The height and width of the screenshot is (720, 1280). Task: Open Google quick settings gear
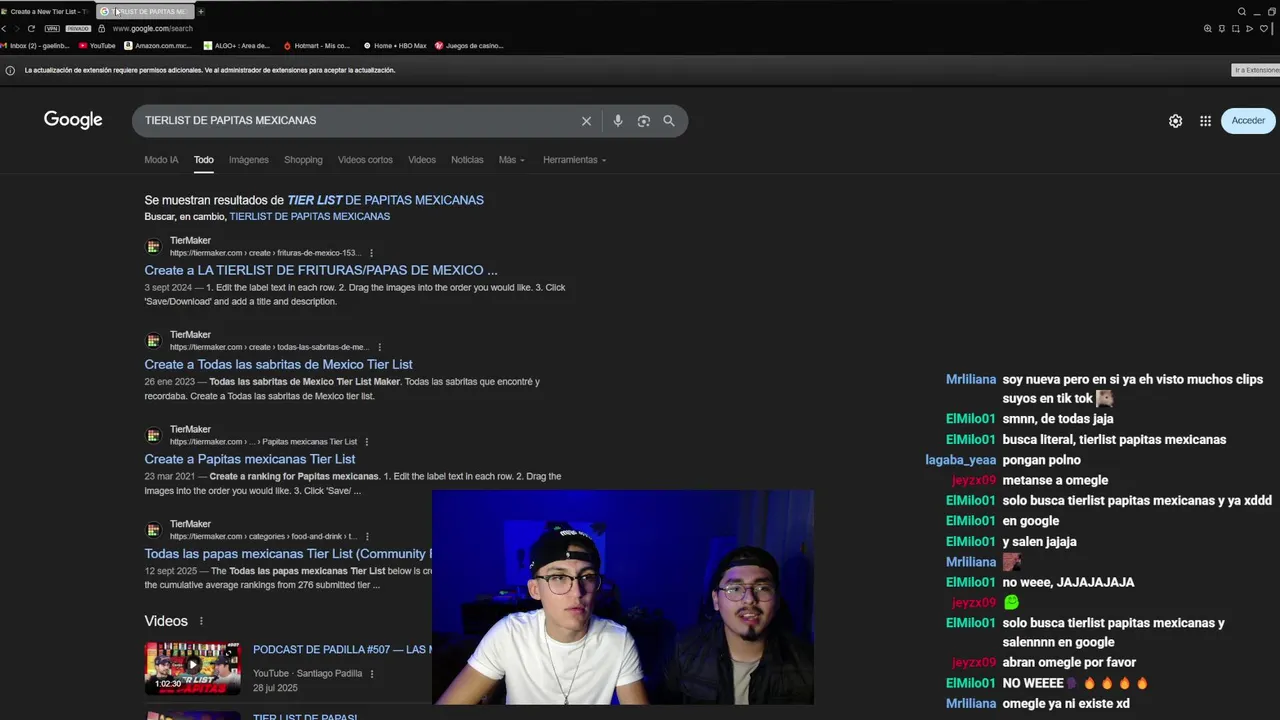pos(1176,121)
